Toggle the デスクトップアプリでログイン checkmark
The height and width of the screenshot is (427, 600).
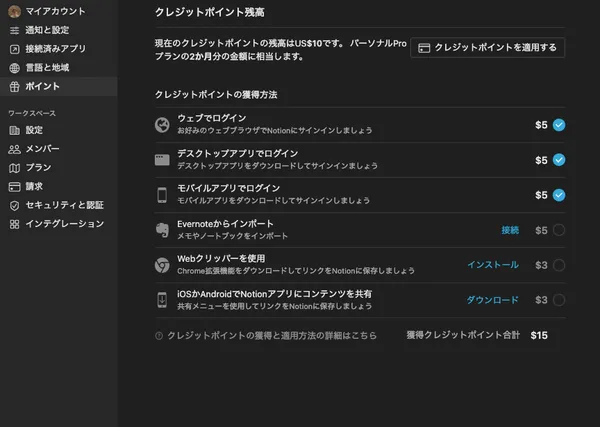[559, 160]
